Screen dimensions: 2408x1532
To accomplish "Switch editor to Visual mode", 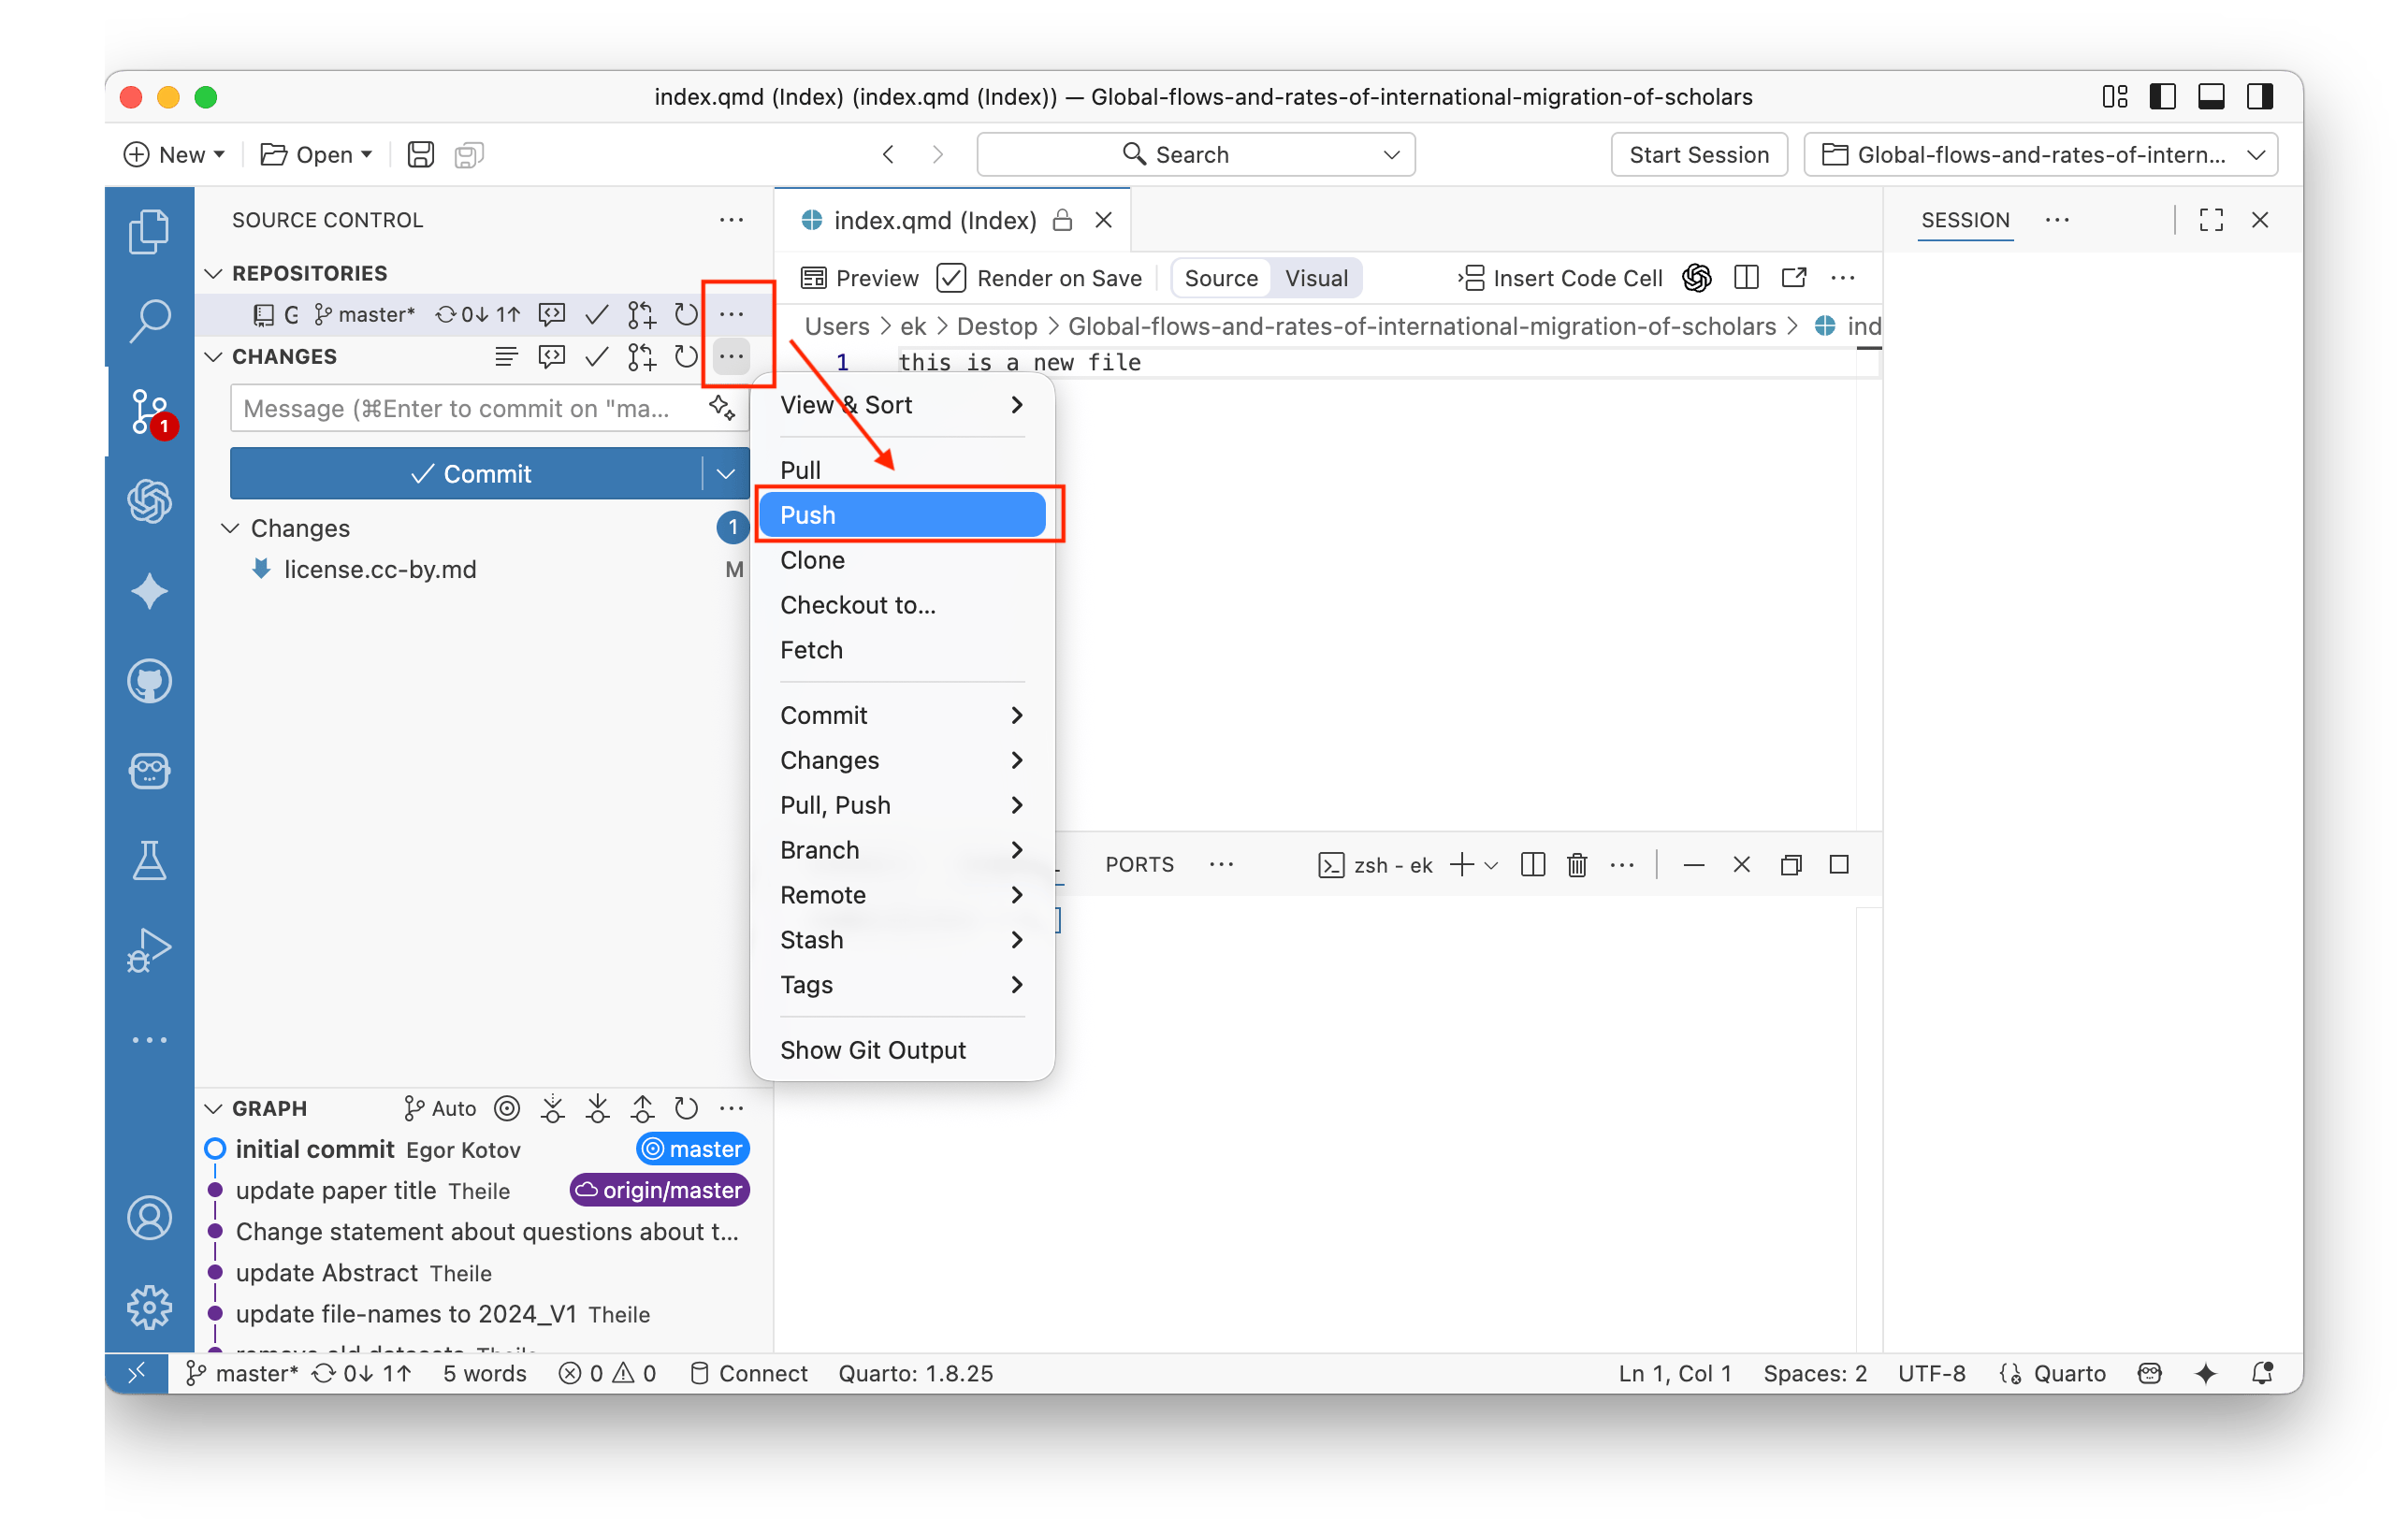I will tap(1316, 278).
